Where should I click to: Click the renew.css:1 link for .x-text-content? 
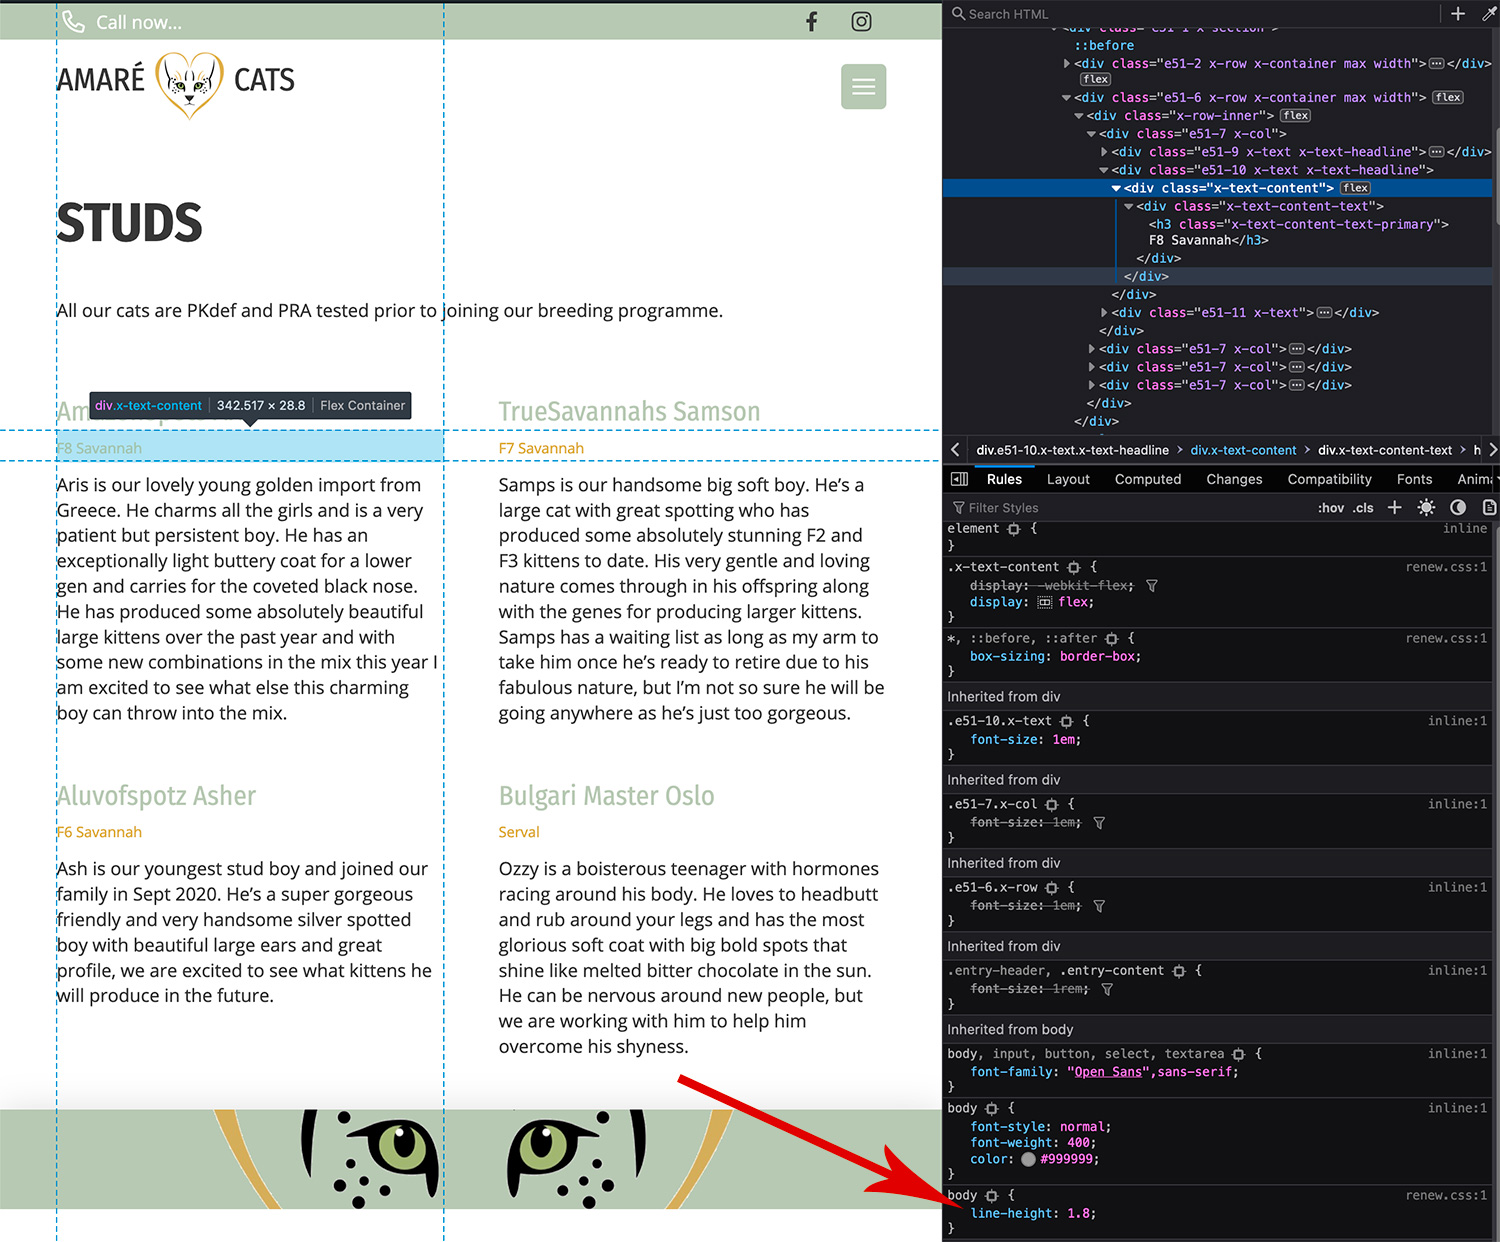[1445, 567]
